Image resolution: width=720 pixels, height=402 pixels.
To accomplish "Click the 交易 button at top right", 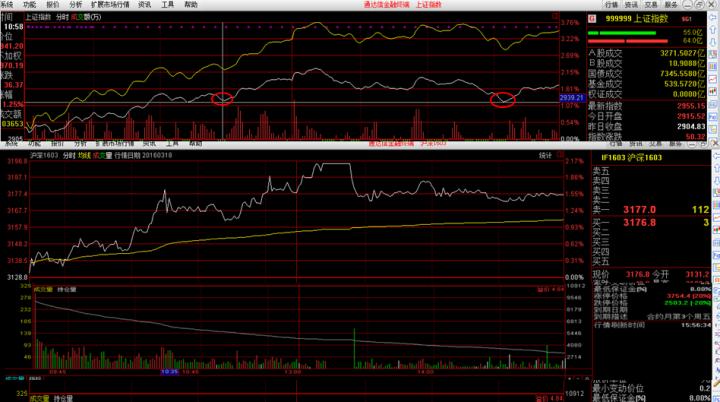I will pos(651,5).
